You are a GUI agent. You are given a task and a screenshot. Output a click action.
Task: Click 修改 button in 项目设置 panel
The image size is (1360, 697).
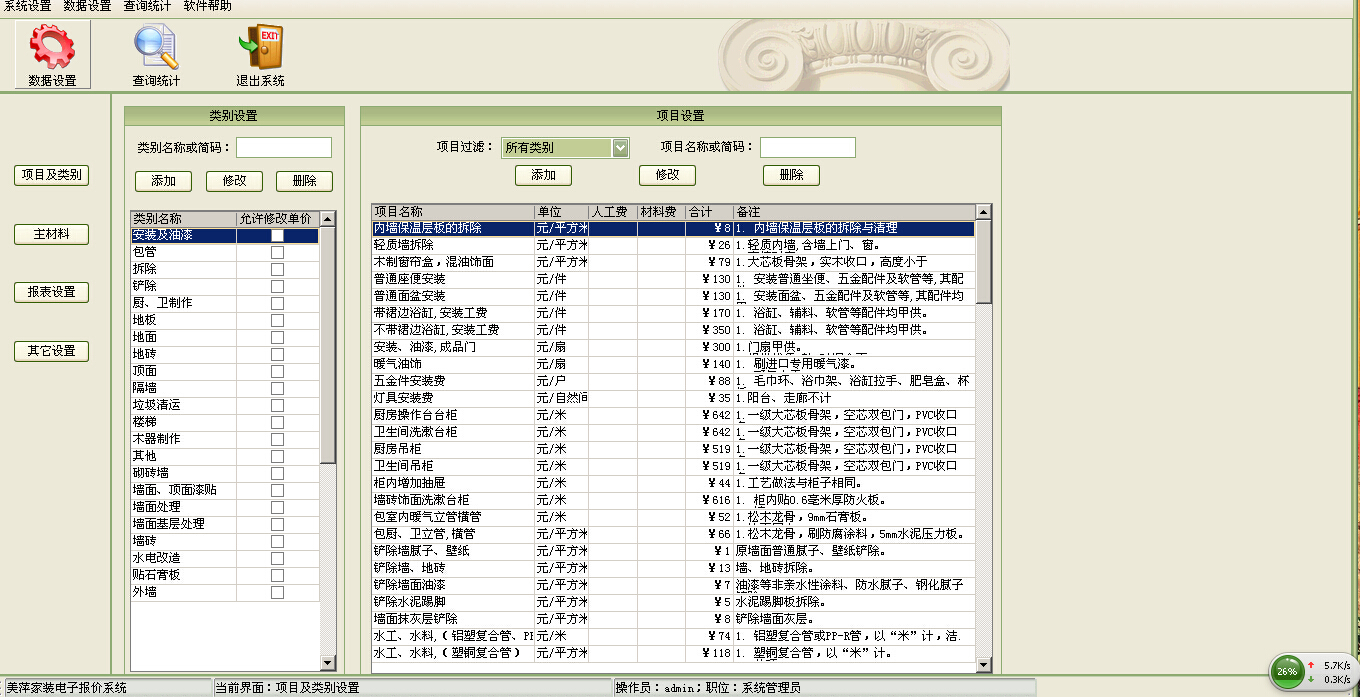(x=667, y=175)
